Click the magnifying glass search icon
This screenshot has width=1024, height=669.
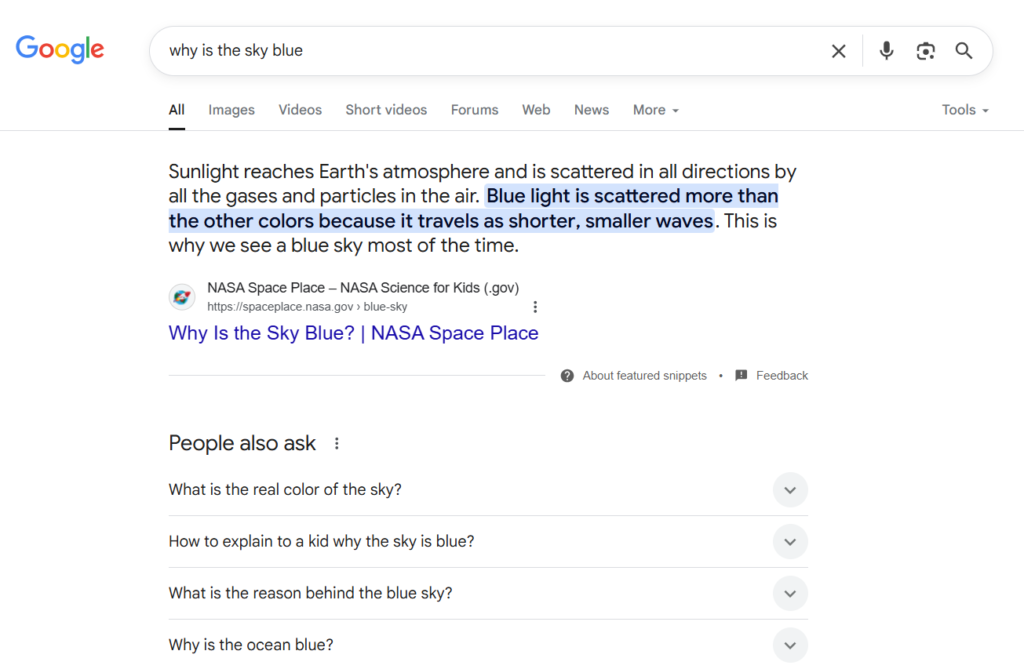tap(963, 51)
